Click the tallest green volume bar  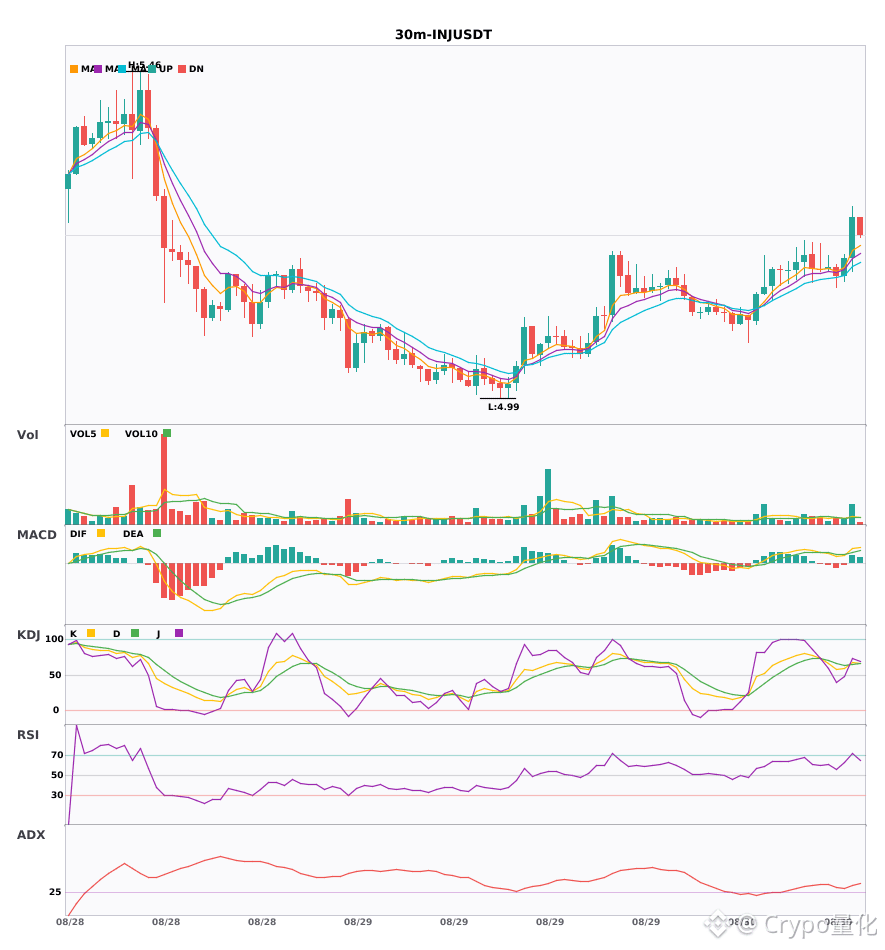[x=548, y=497]
